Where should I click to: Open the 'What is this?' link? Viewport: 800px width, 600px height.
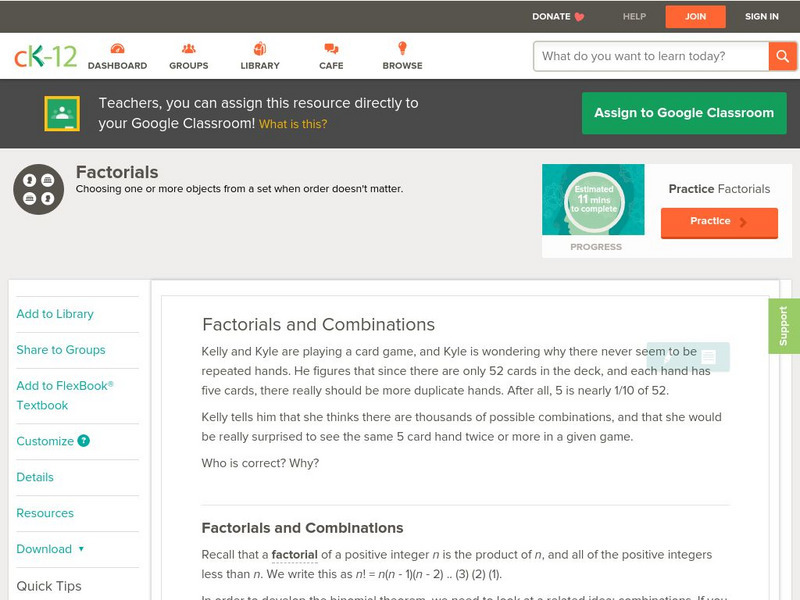click(x=293, y=124)
